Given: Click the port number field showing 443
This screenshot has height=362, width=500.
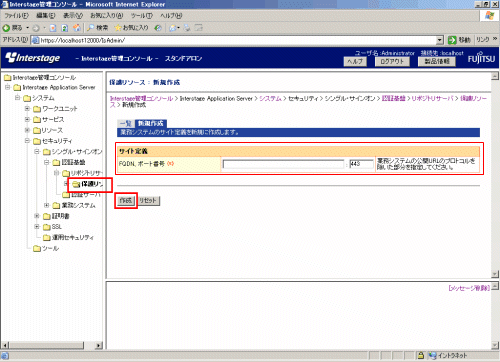Looking at the screenshot, I should click(361, 164).
